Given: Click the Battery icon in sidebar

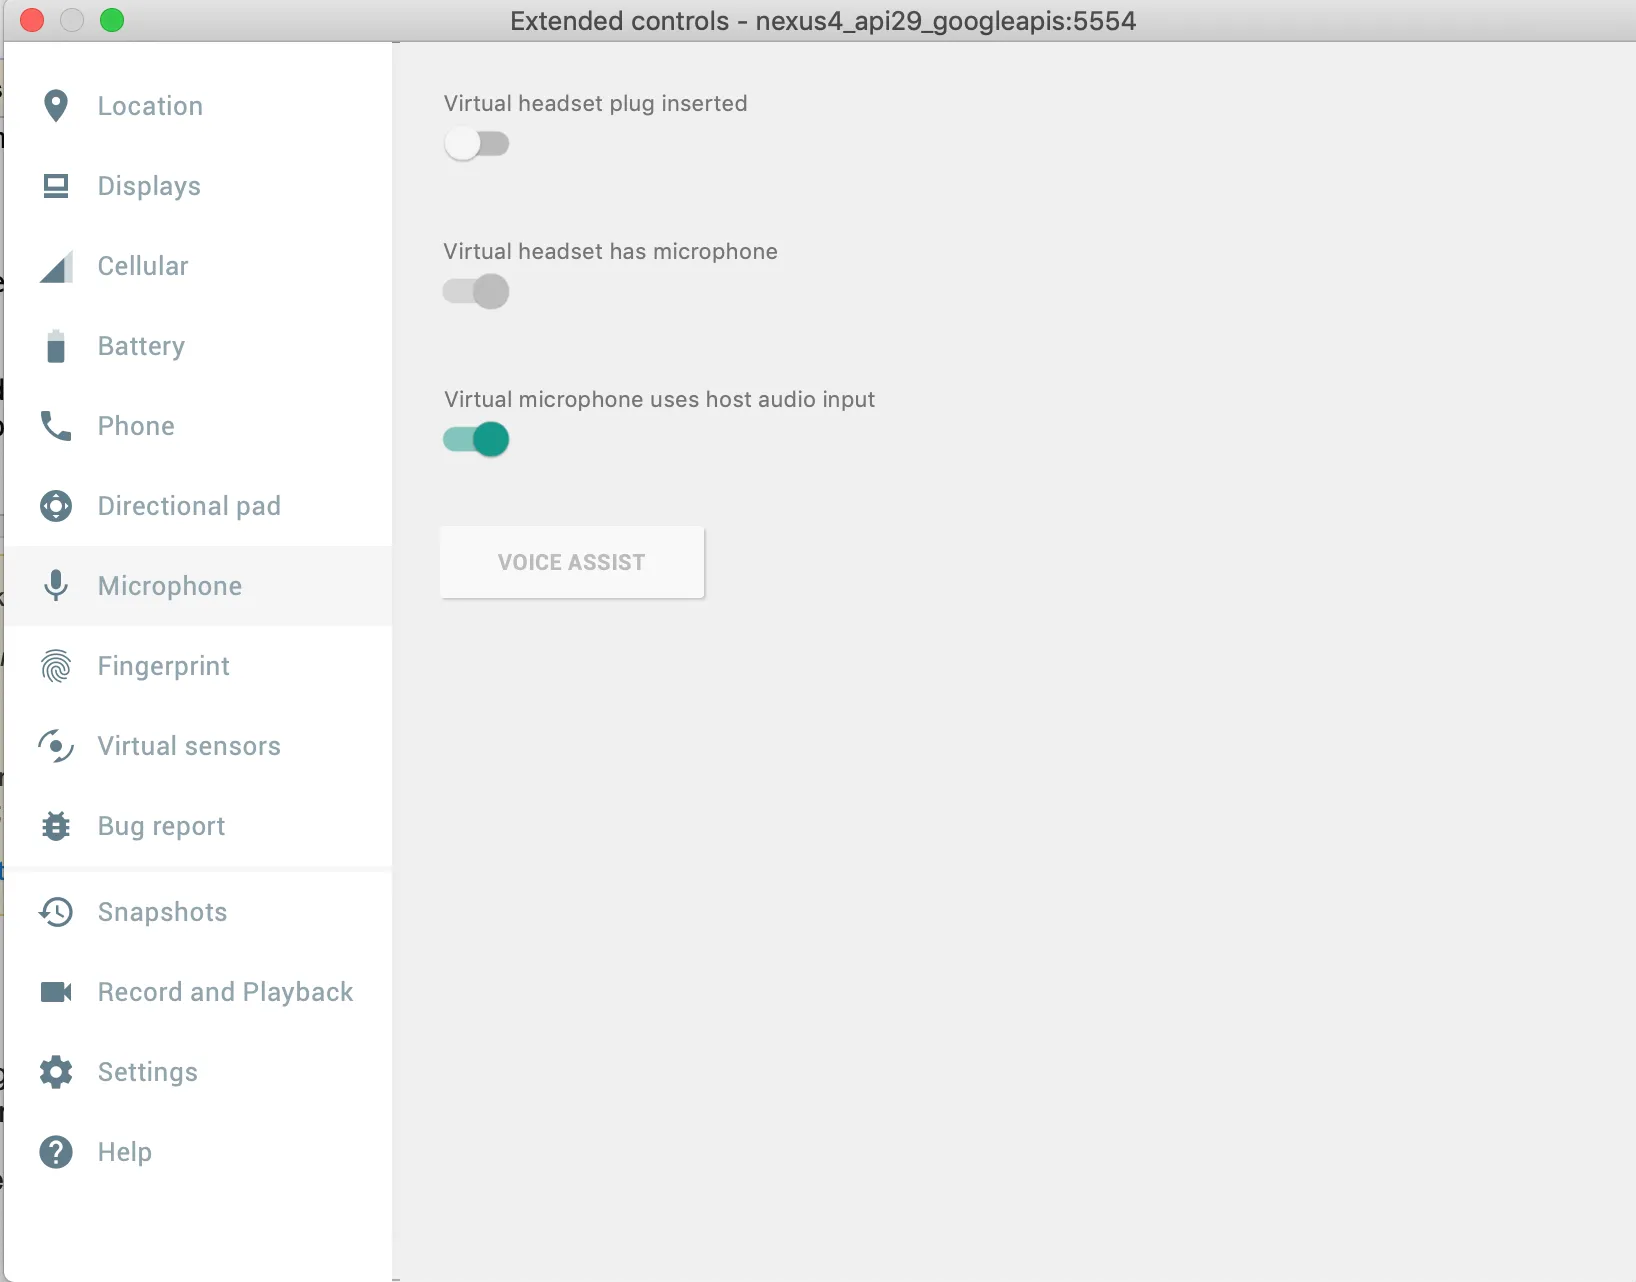Looking at the screenshot, I should click(x=56, y=346).
